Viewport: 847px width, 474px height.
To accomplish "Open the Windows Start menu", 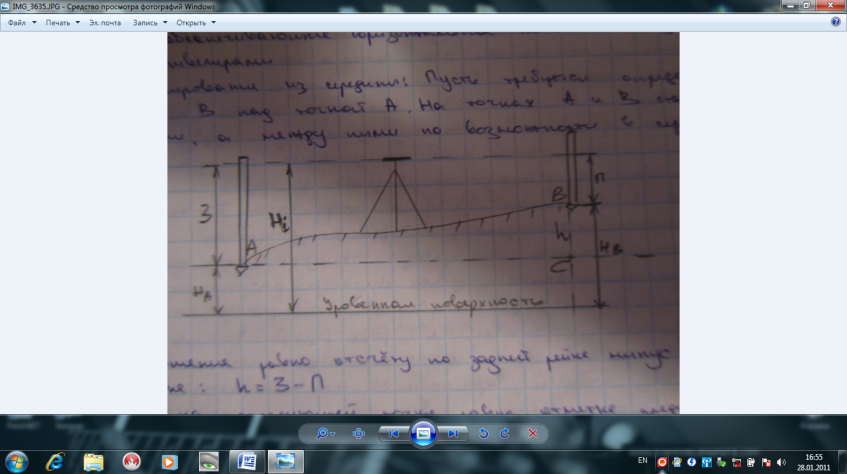I will click(x=16, y=462).
